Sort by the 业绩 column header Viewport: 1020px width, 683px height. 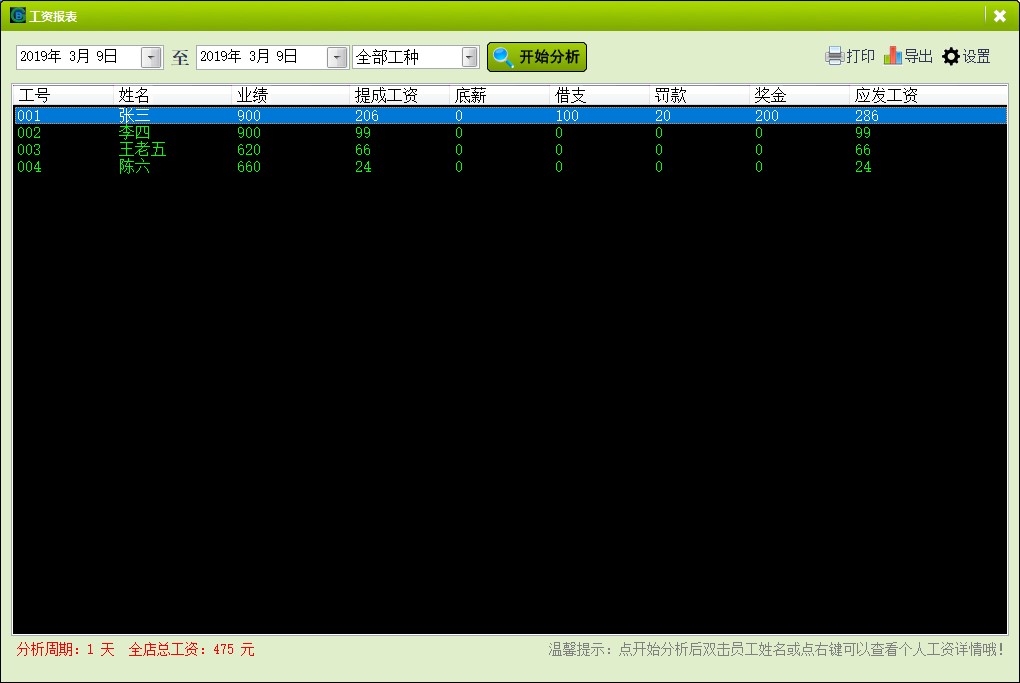[252, 96]
